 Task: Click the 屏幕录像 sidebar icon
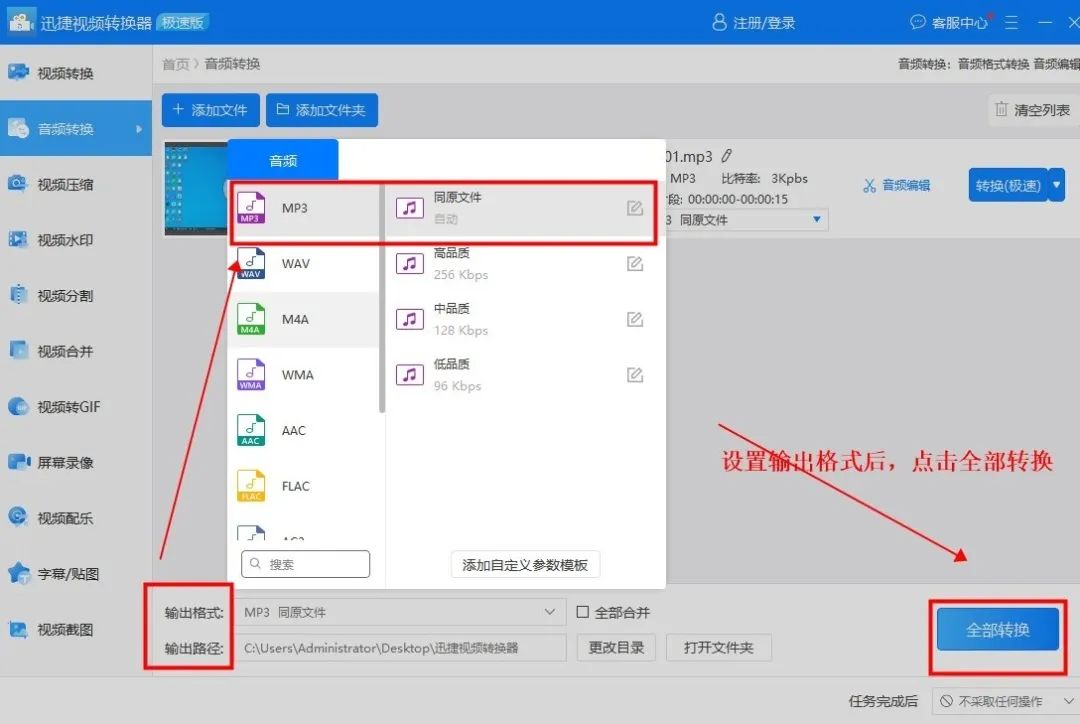[x=19, y=462]
